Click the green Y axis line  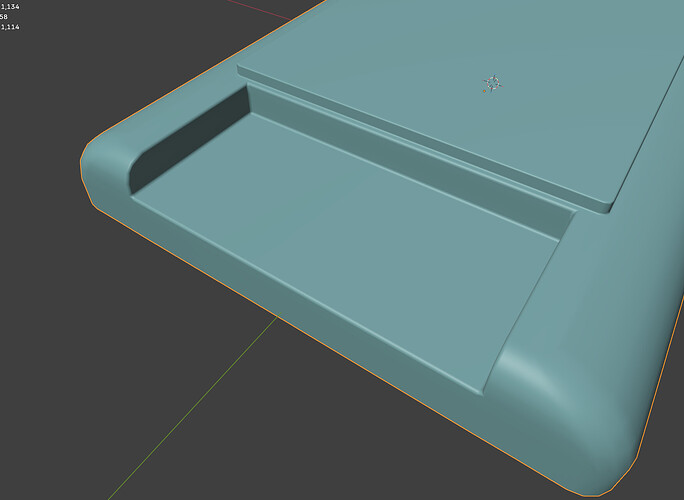(x=192, y=408)
